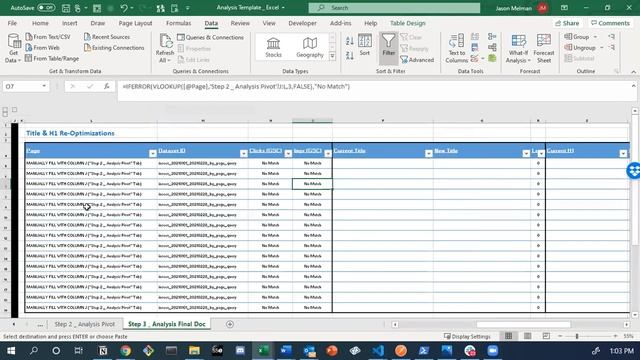Image resolution: width=640 pixels, height=360 pixels.
Task: Open File Explorer from taskbar
Action: tap(194, 351)
